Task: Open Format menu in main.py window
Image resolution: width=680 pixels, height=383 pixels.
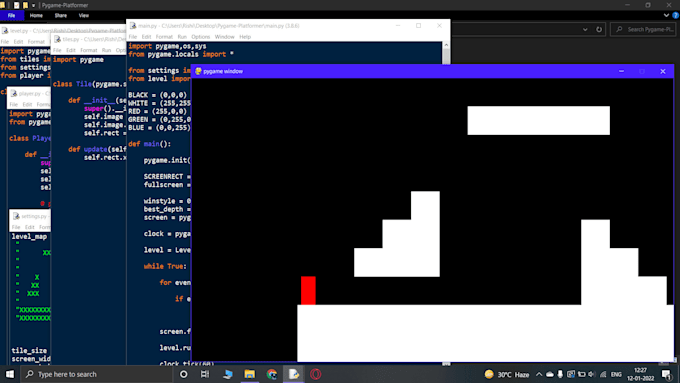Action: [164, 37]
